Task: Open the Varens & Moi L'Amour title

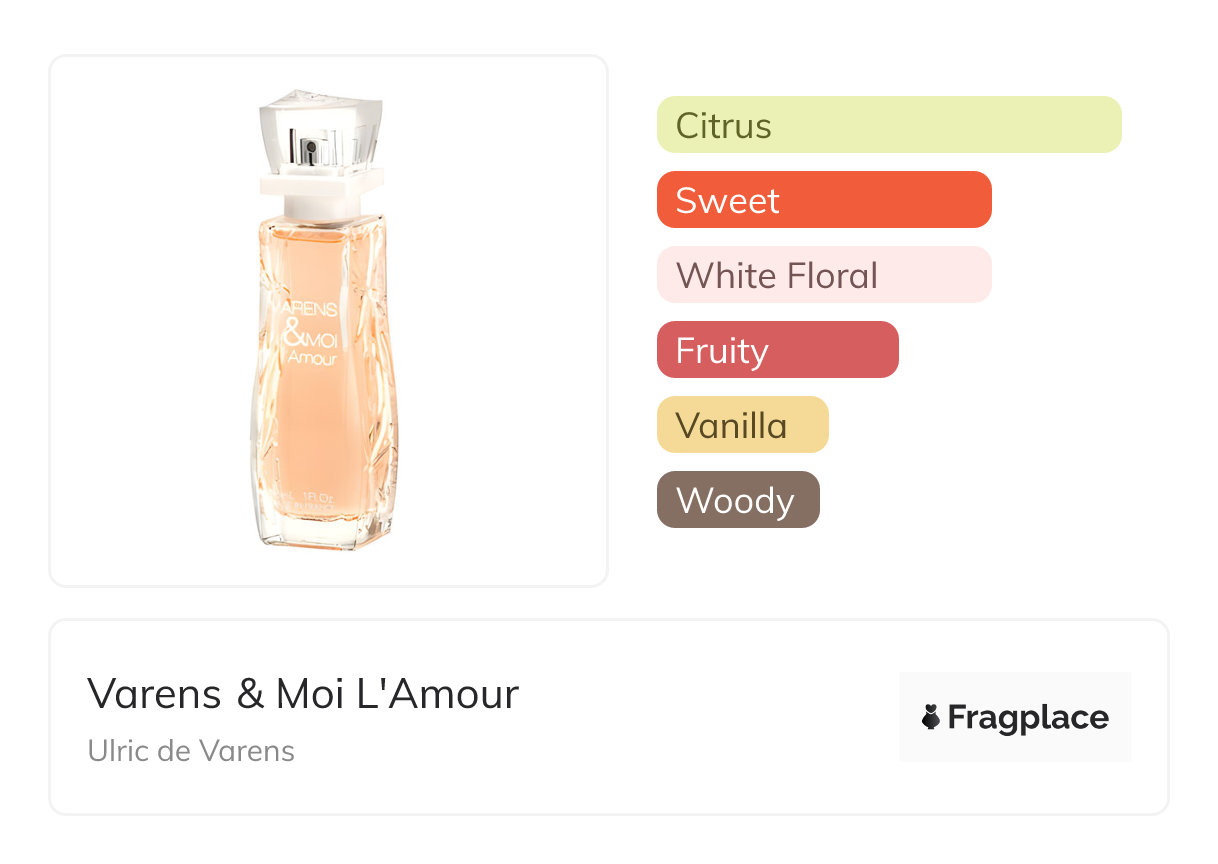Action: tap(303, 694)
